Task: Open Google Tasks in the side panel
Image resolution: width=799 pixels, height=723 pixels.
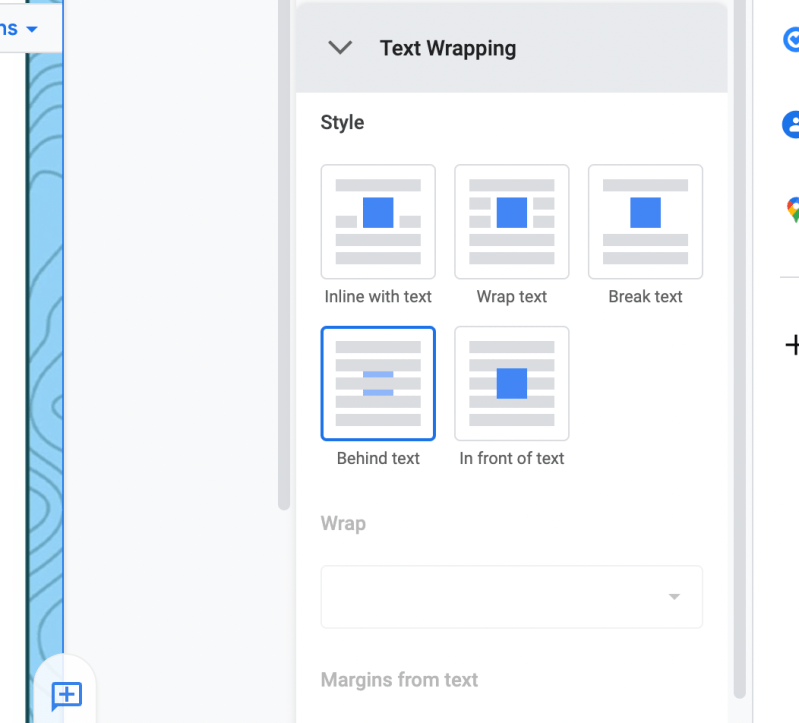Action: coord(791,39)
